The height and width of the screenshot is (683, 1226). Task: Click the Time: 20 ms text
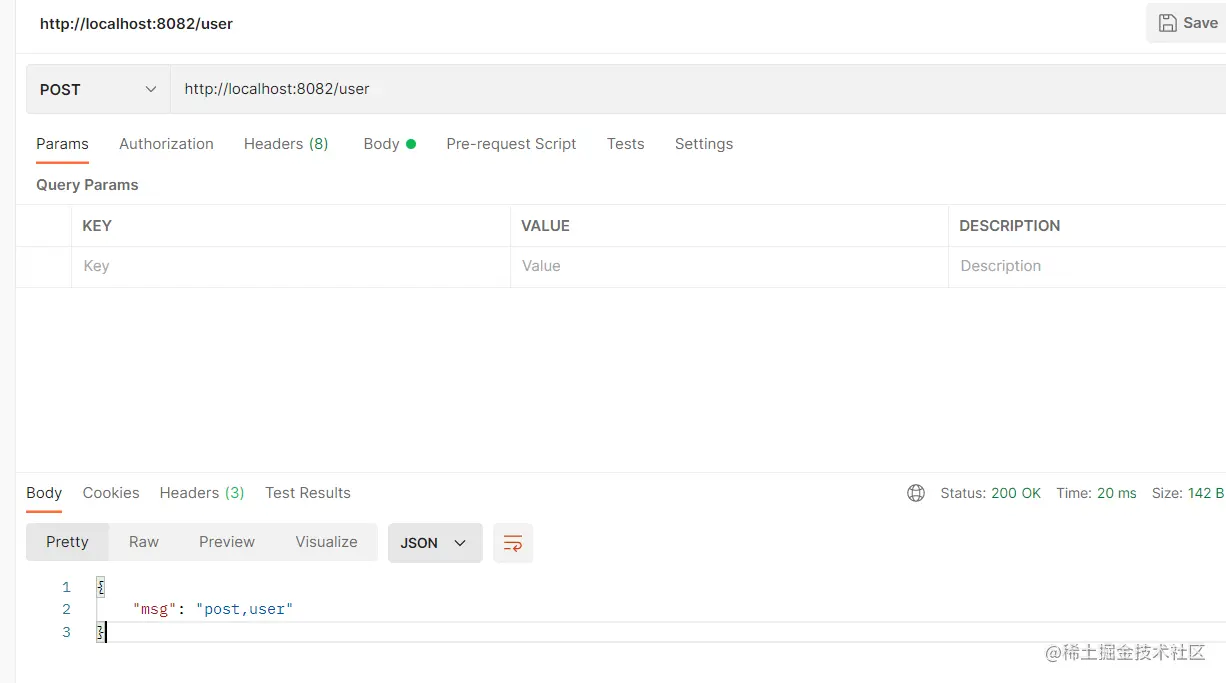(1096, 493)
